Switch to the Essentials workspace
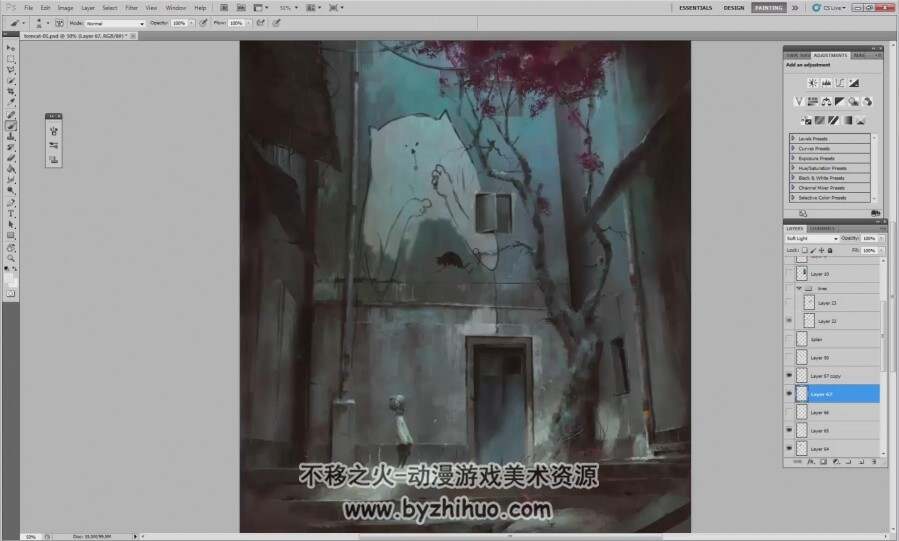The width and height of the screenshot is (899, 541). point(695,8)
